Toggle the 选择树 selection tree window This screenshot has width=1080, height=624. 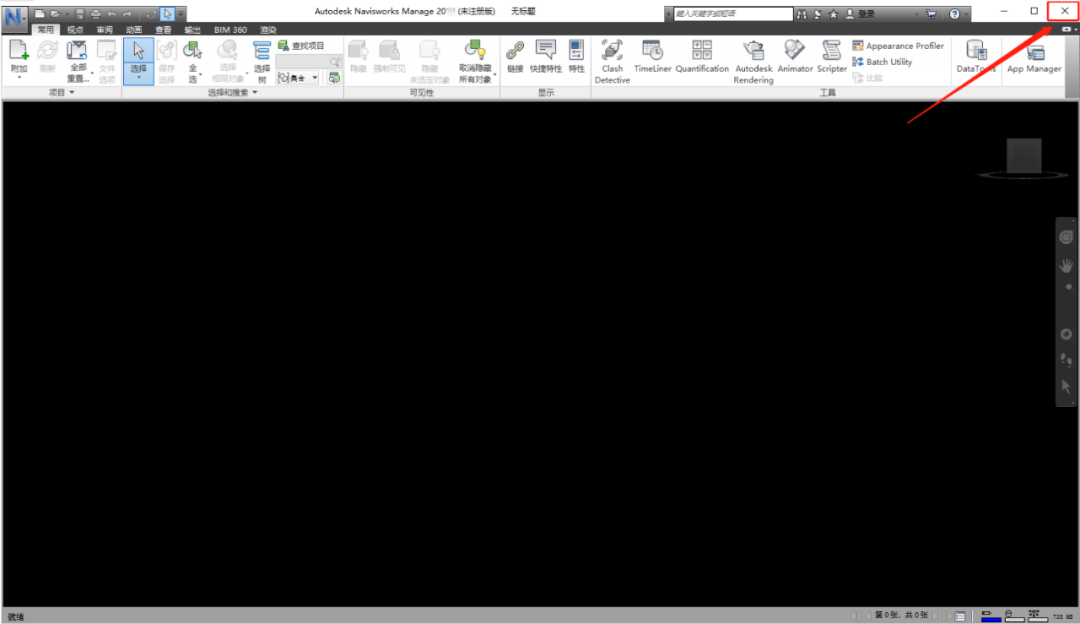coord(262,61)
